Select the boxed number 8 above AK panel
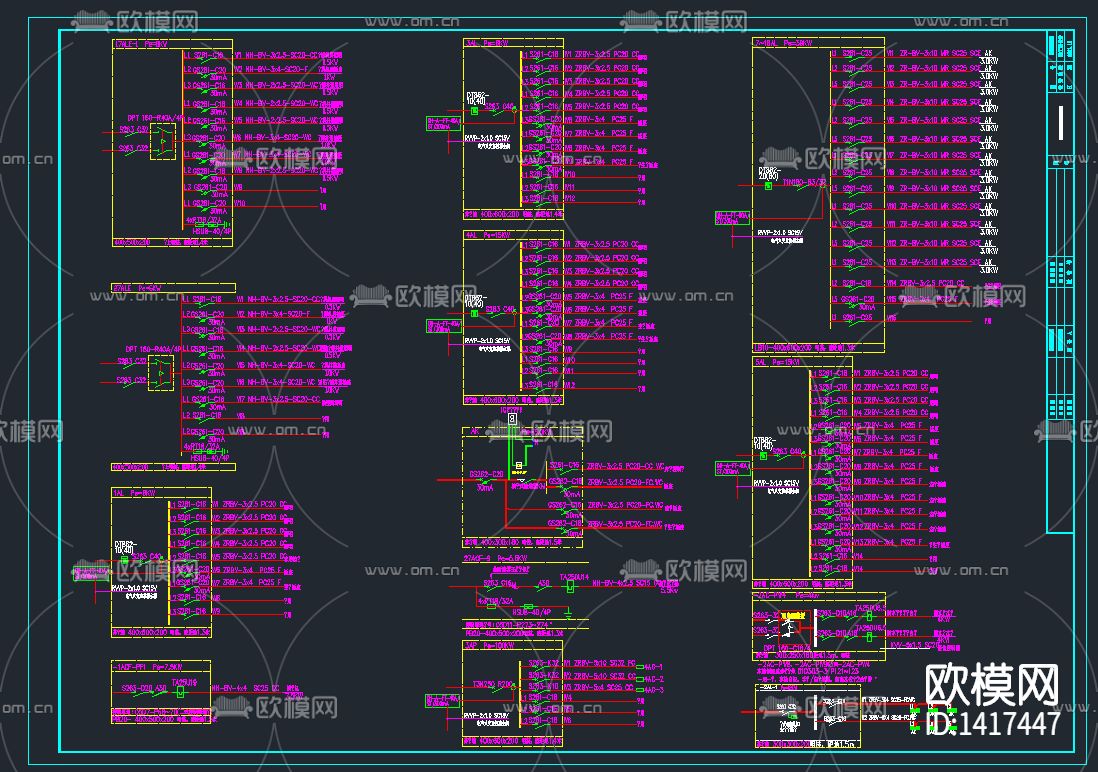 pos(513,420)
